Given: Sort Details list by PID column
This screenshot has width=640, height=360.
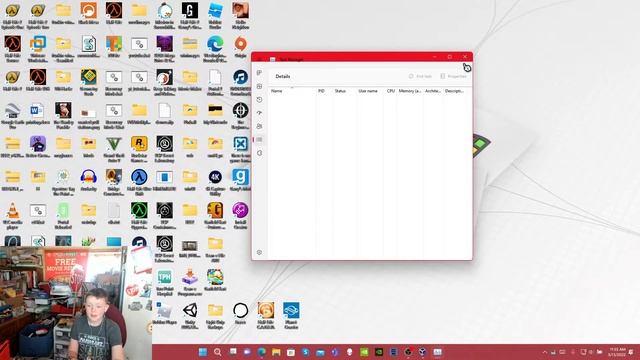Looking at the screenshot, I should point(324,91).
